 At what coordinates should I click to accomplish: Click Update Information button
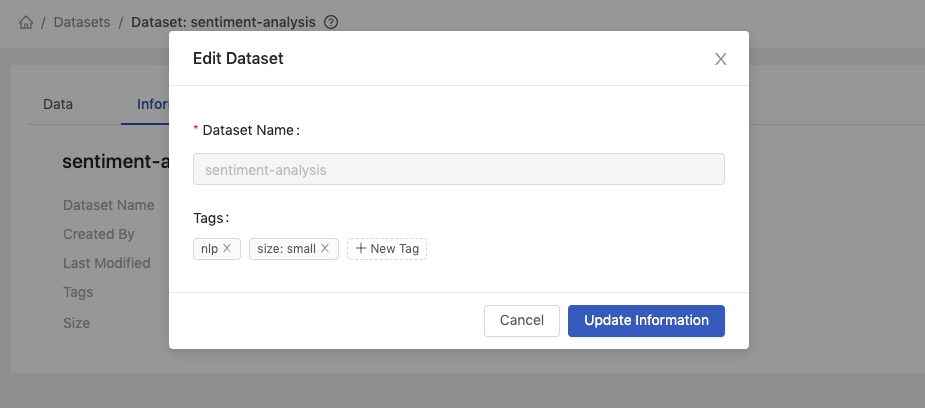coord(646,321)
